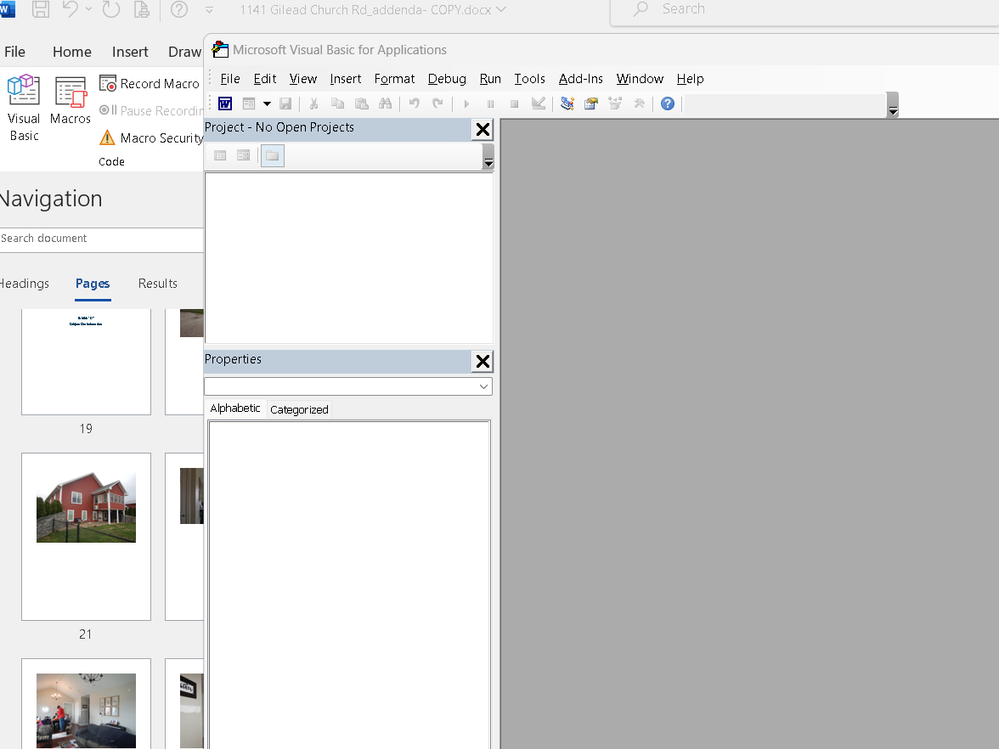Click Record Macro in the Code group
999x749 pixels.
pyautogui.click(x=149, y=83)
